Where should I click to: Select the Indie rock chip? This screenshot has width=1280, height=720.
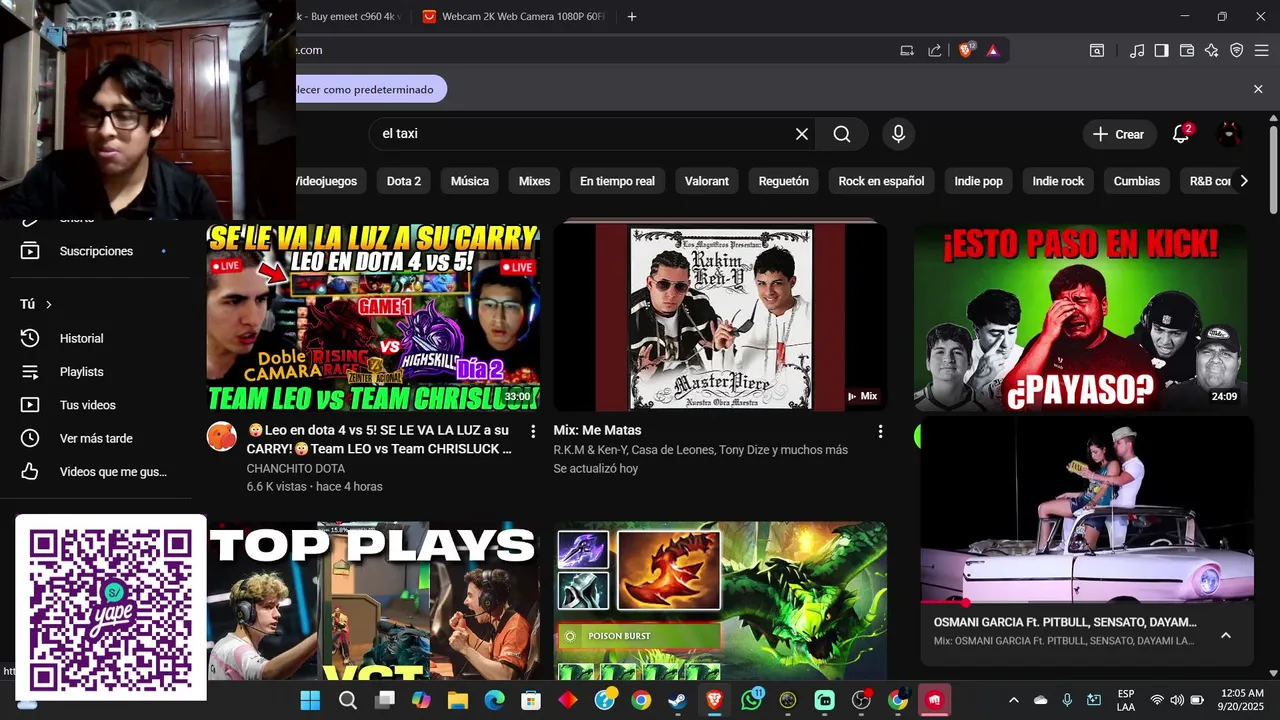point(1058,181)
